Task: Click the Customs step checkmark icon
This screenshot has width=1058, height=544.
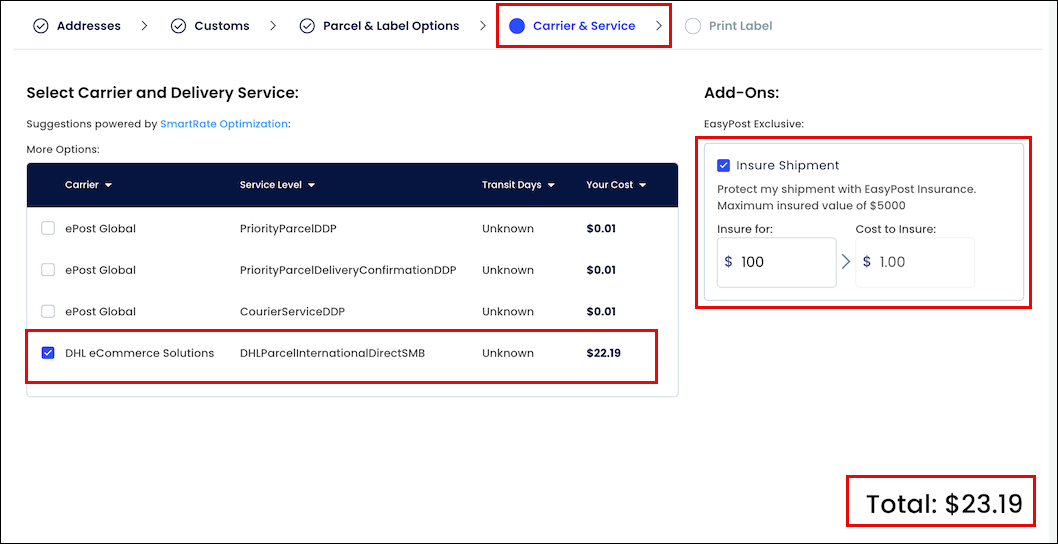Action: click(179, 26)
